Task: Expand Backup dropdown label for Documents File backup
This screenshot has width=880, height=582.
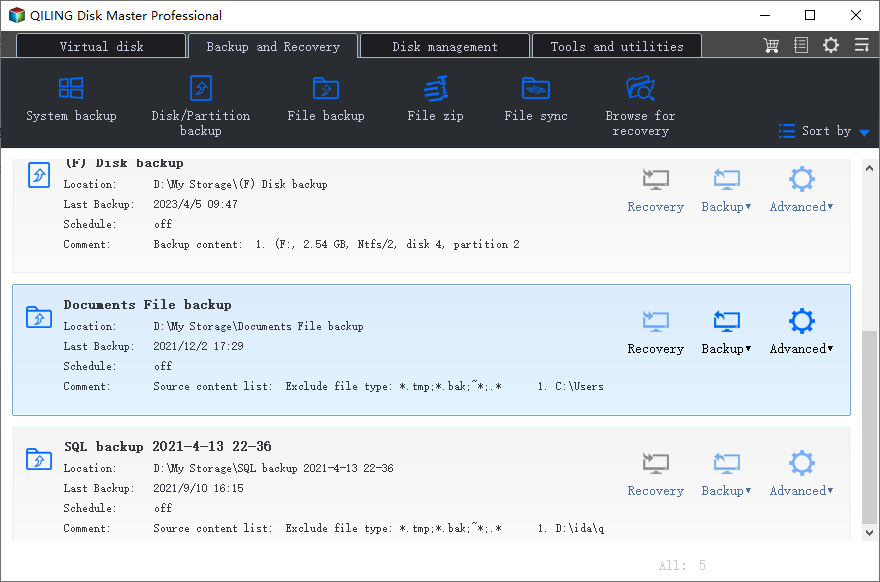Action: click(726, 349)
